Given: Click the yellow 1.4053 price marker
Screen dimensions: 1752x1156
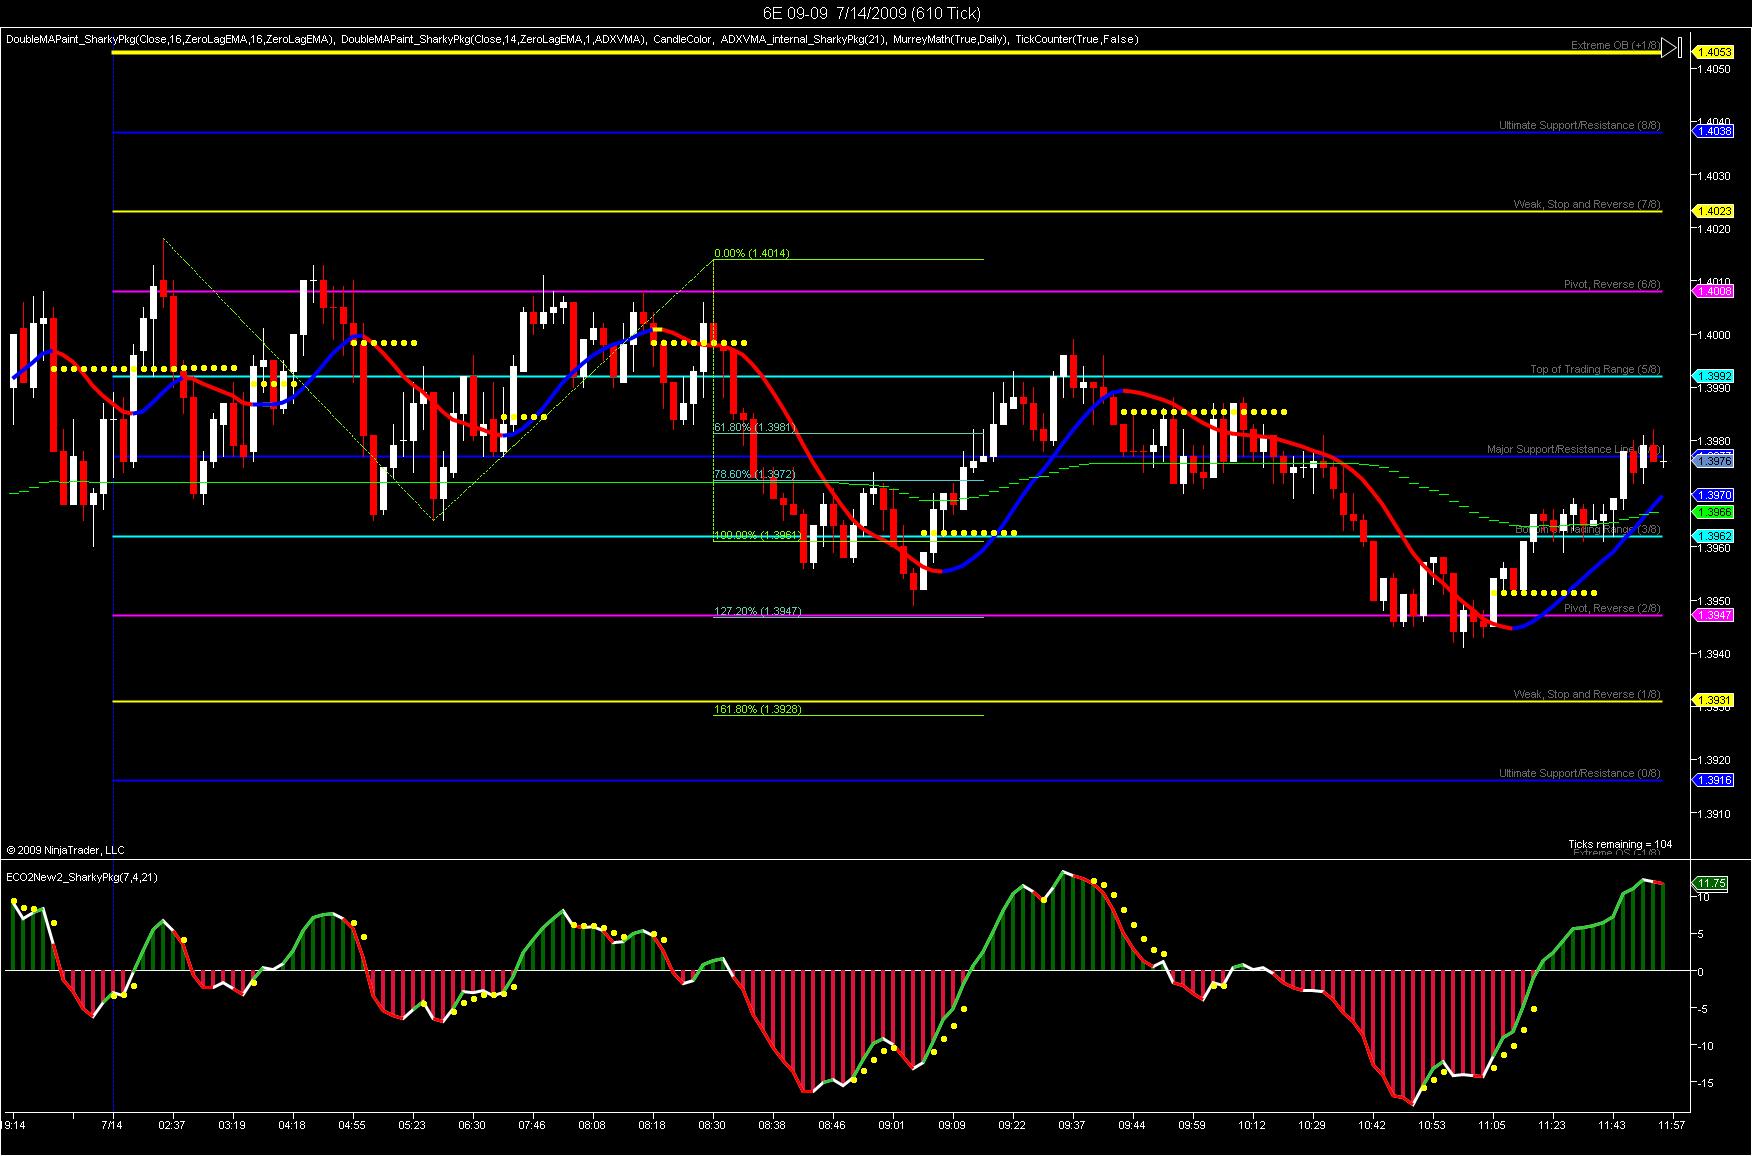Looking at the screenshot, I should click(1712, 51).
